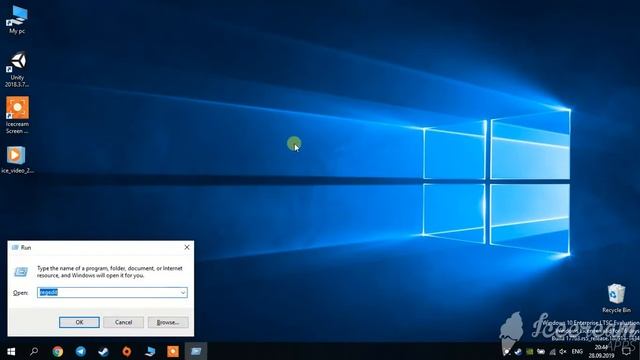This screenshot has width=640, height=360.
Task: Open the network status tray icon
Action: pyautogui.click(x=552, y=351)
